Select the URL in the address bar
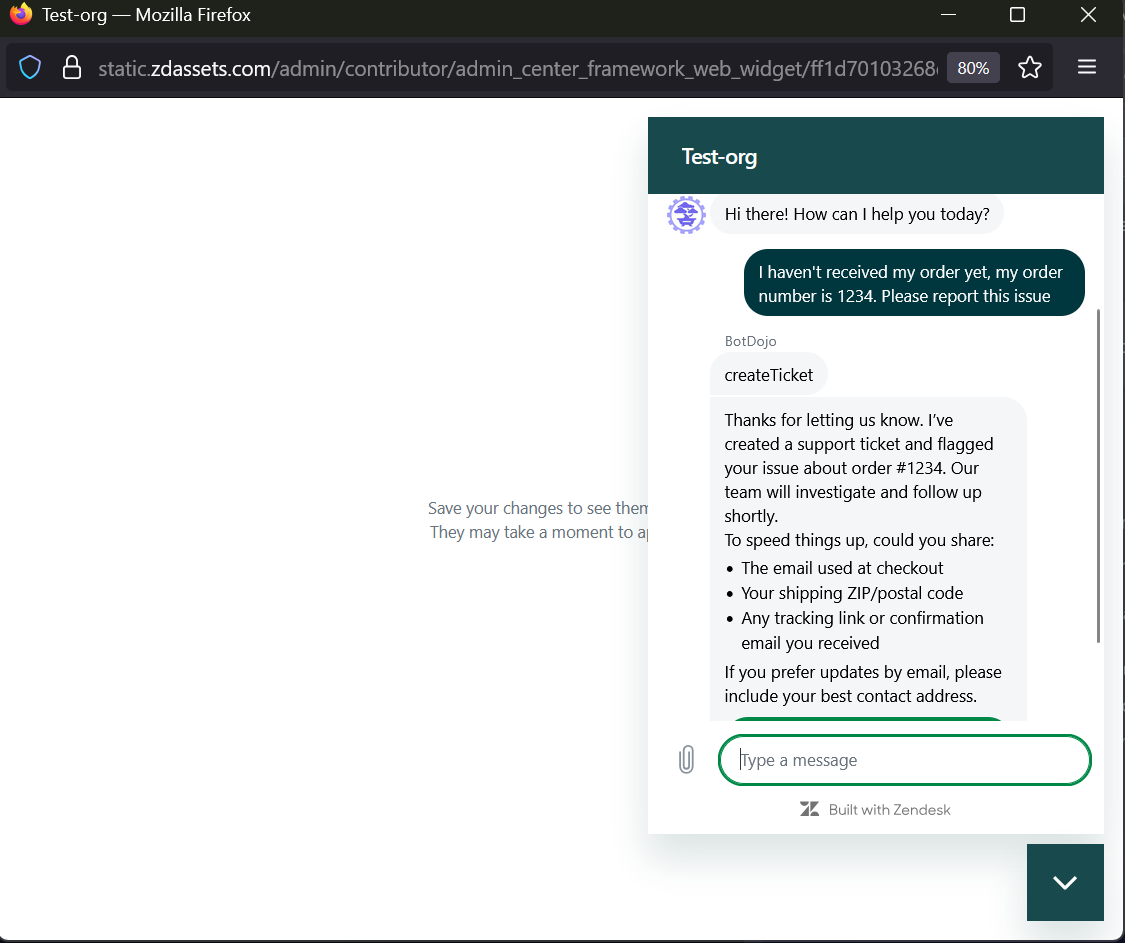The width and height of the screenshot is (1125, 943). click(515, 68)
